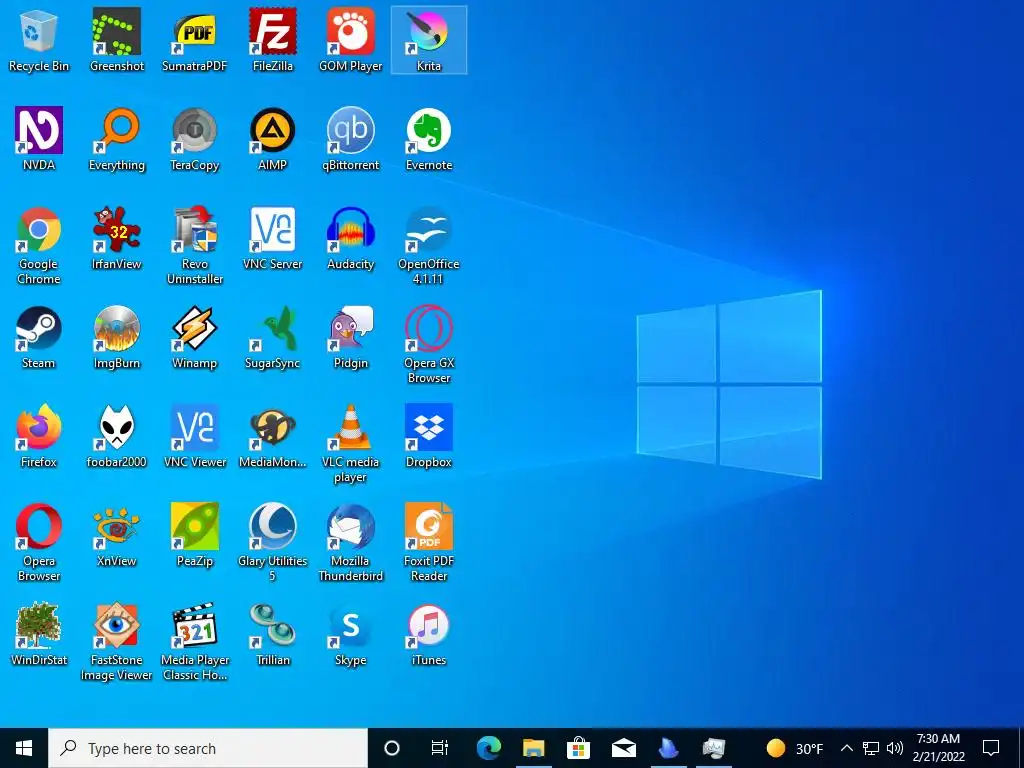Viewport: 1024px width, 768px height.
Task: Click the Pidgin messenger icon
Action: 351,338
